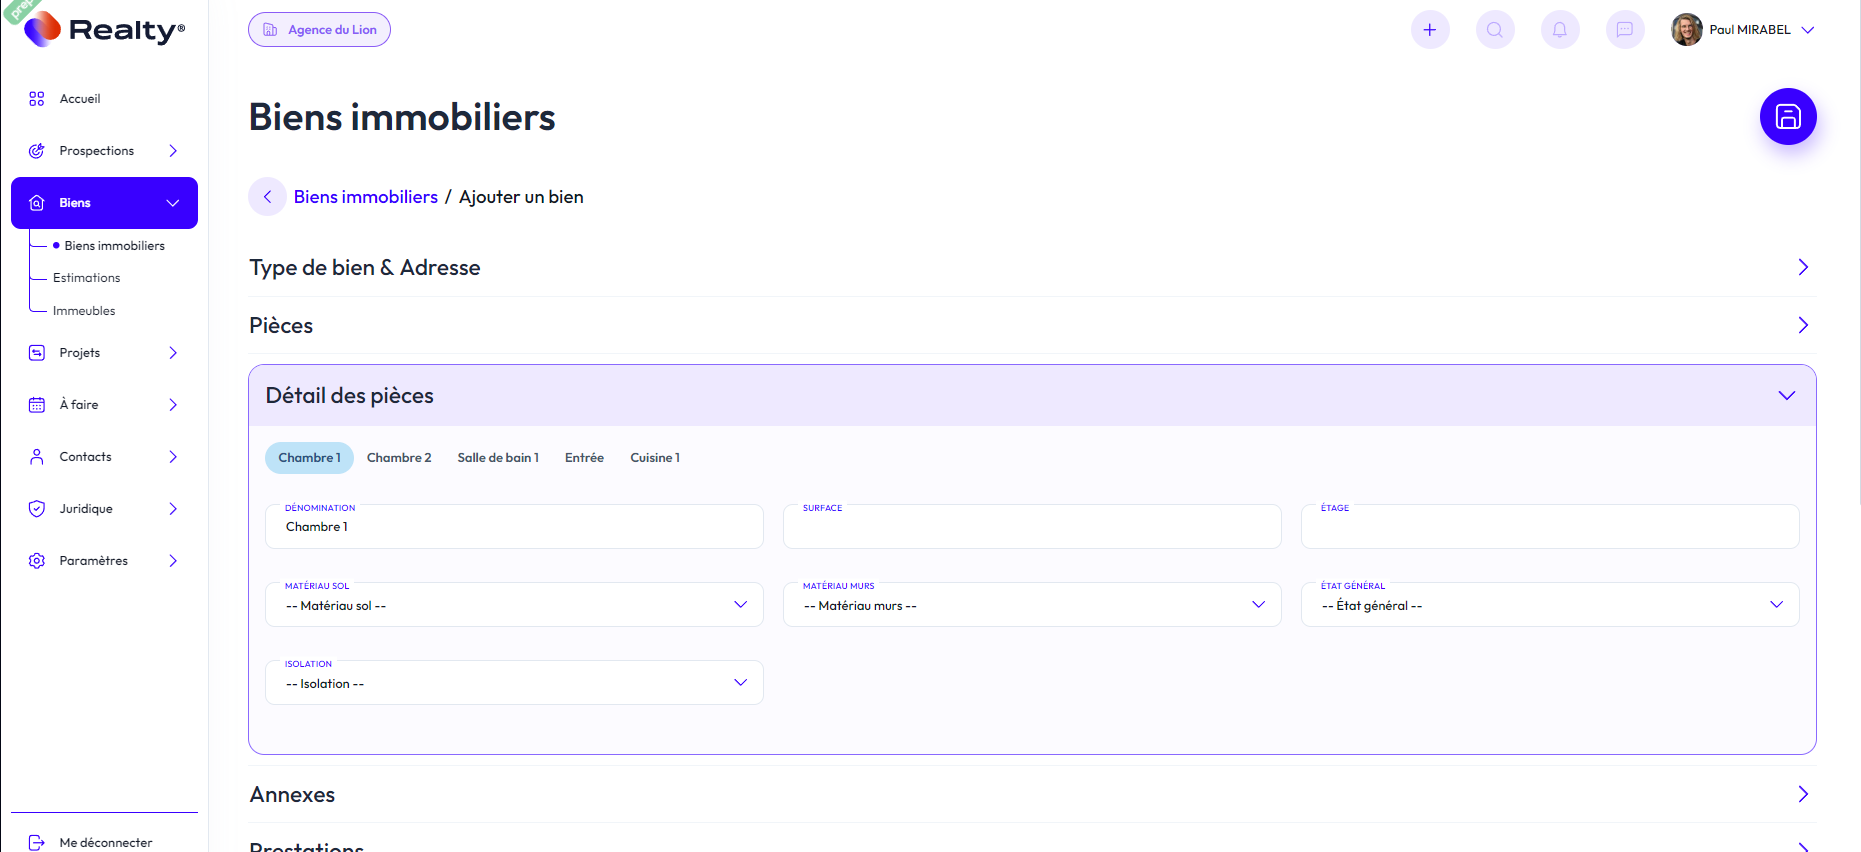Follow the Biens immobiliers breadcrumb link
This screenshot has width=1861, height=852.
point(365,197)
